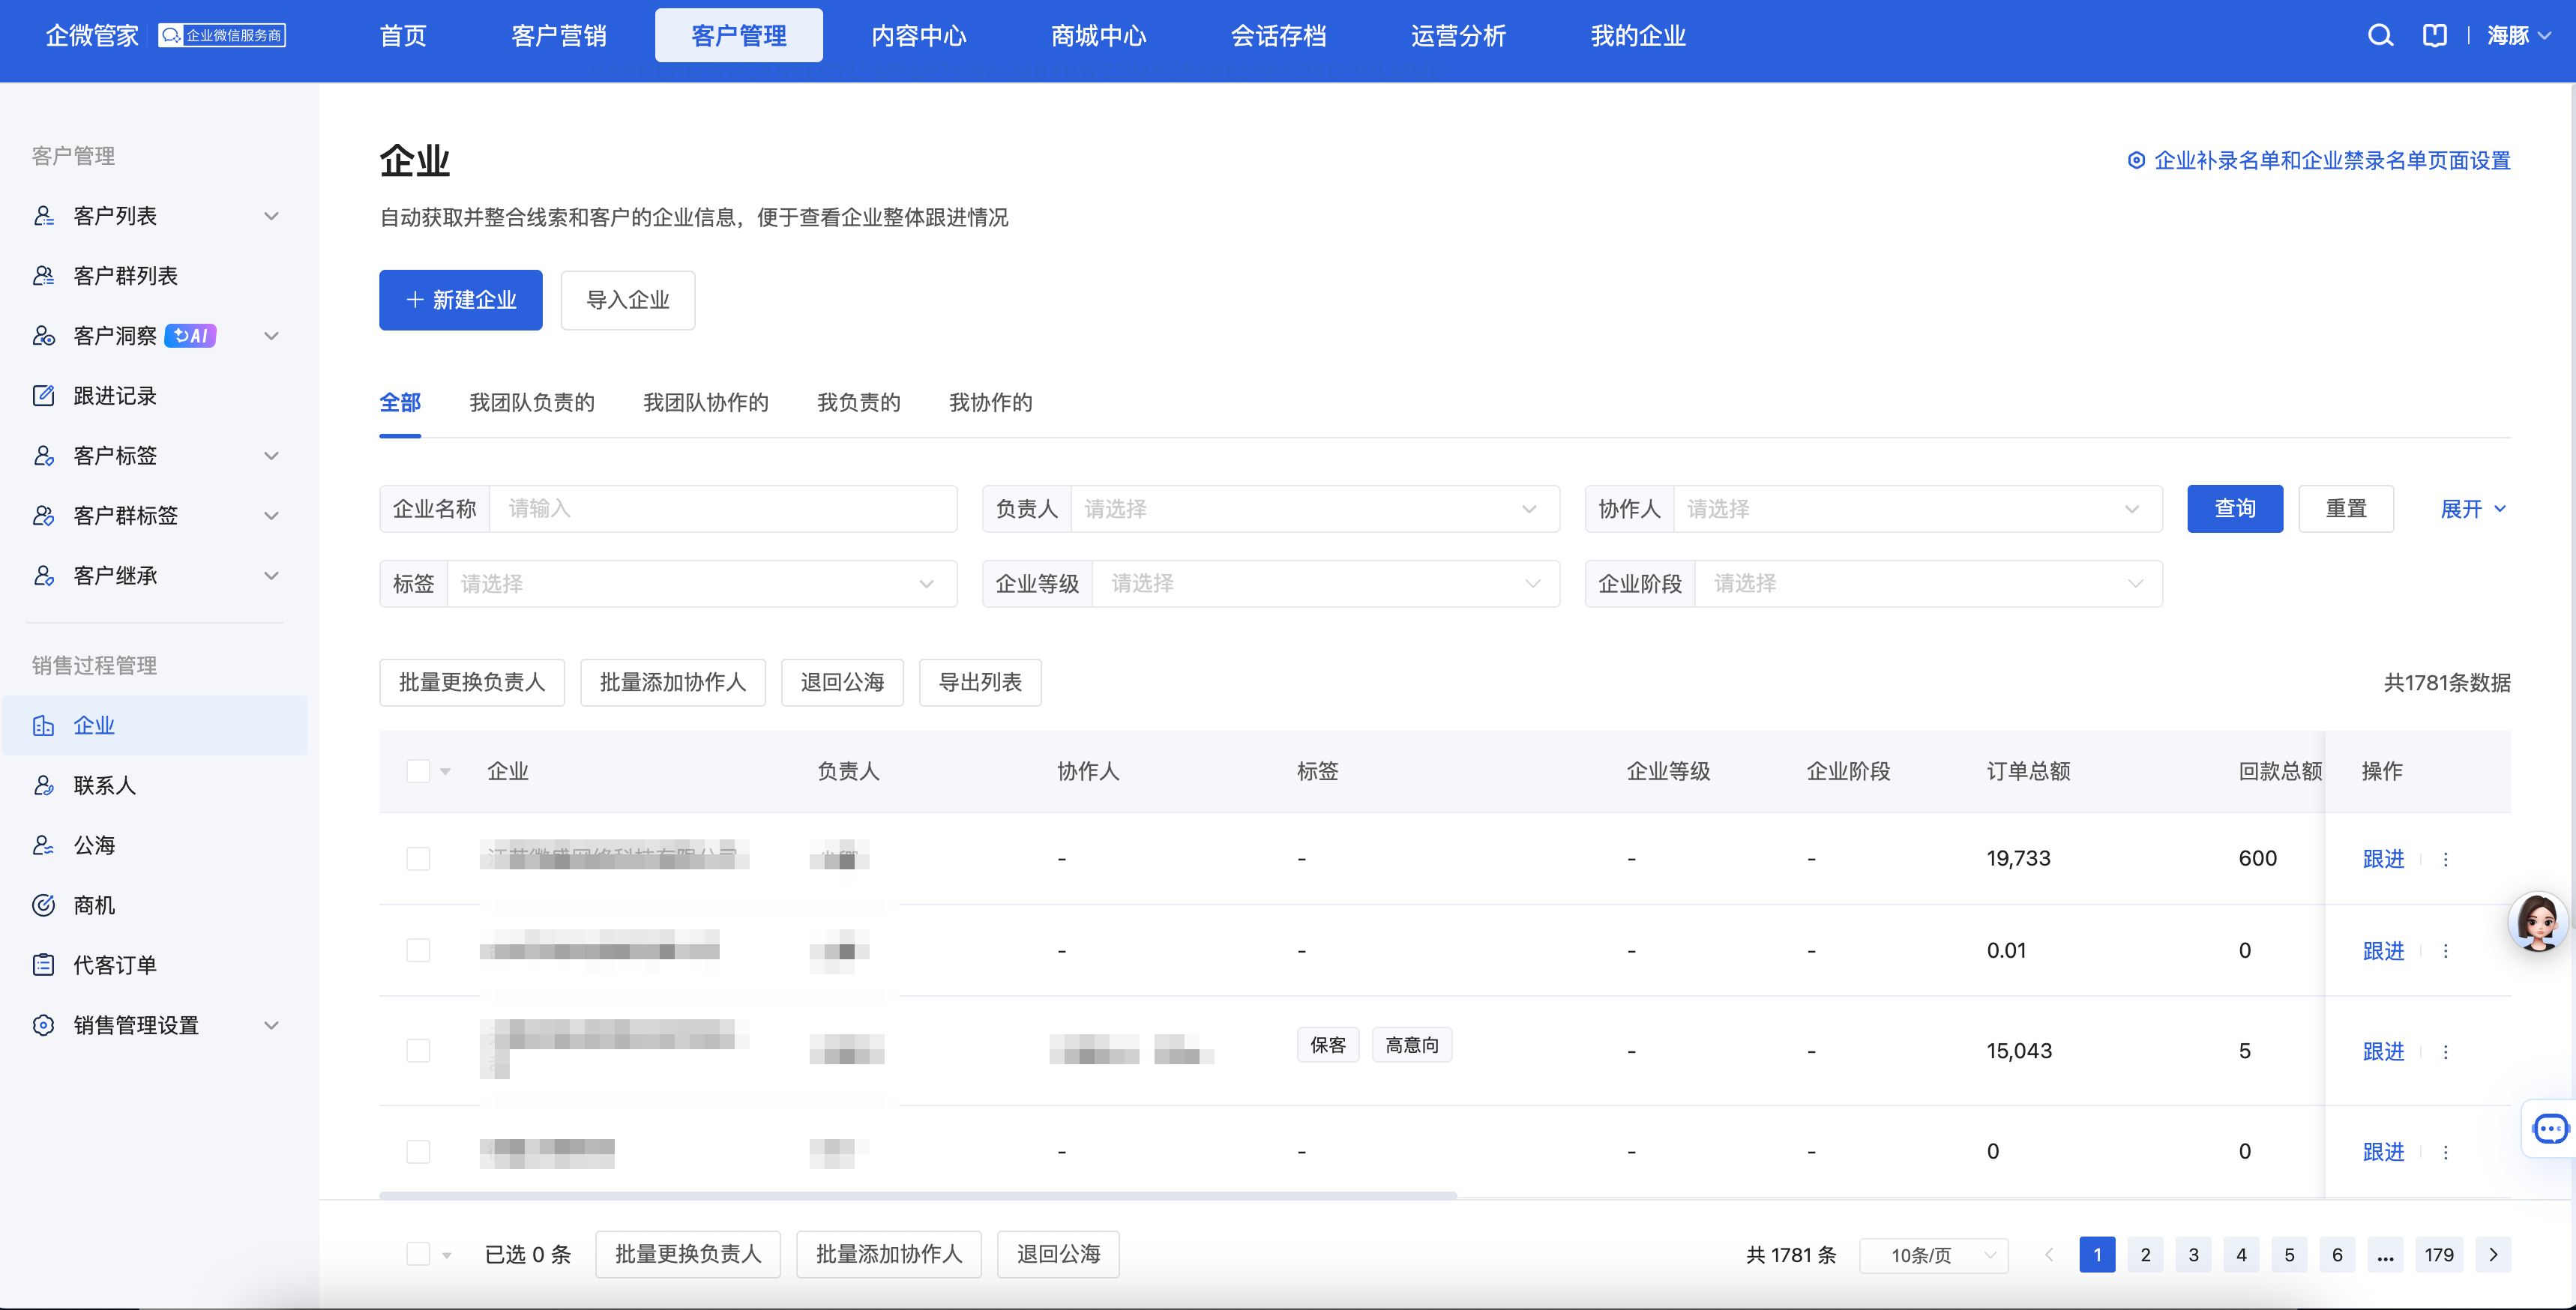Click the 联系人 sidebar icon
The width and height of the screenshot is (2576, 1310).
click(x=43, y=786)
